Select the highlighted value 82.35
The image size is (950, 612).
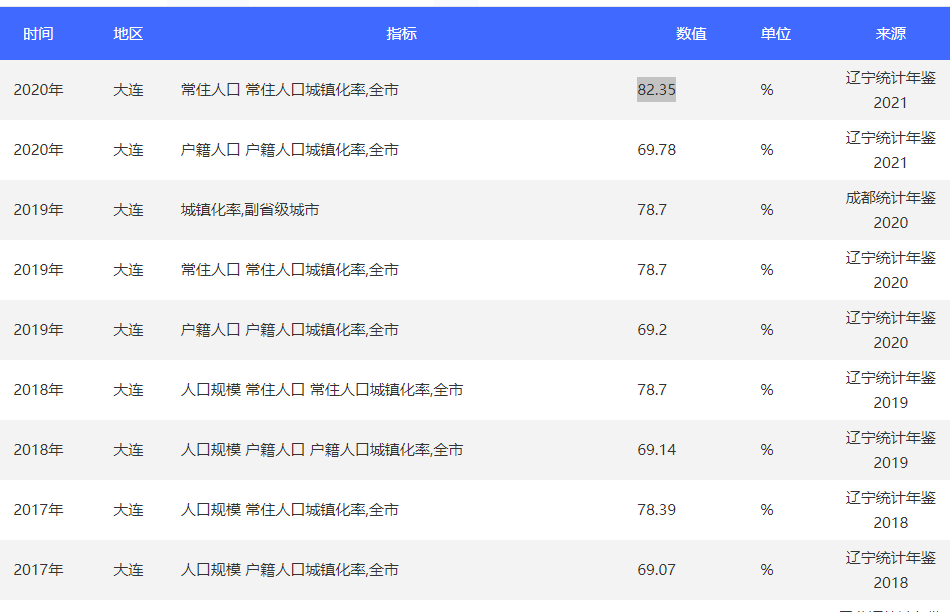(x=656, y=90)
